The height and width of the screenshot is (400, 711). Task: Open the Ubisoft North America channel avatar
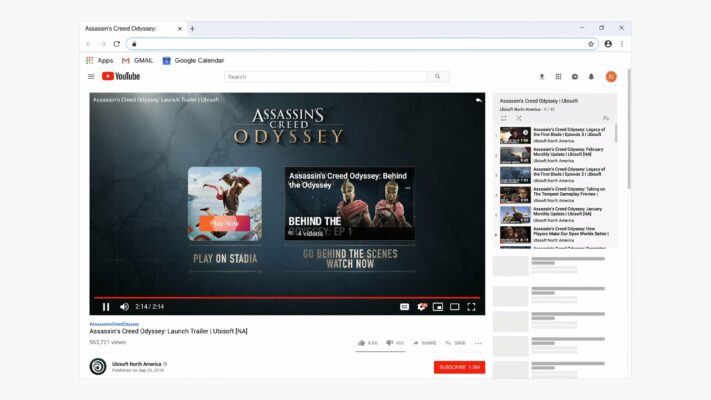(97, 366)
